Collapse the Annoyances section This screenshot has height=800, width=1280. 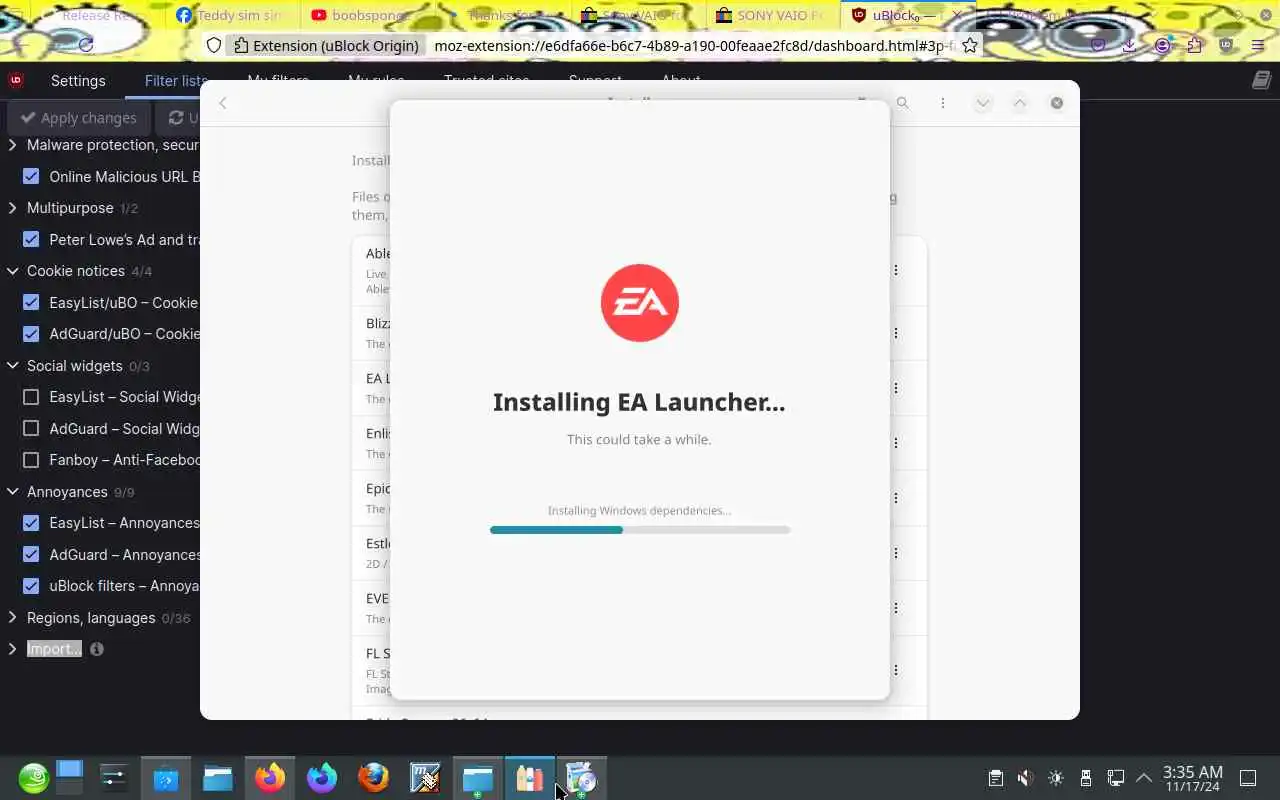tap(12, 492)
